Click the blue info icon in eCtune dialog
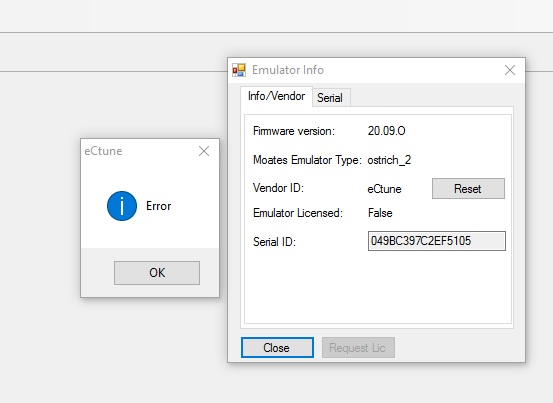This screenshot has width=553, height=403. [122, 206]
